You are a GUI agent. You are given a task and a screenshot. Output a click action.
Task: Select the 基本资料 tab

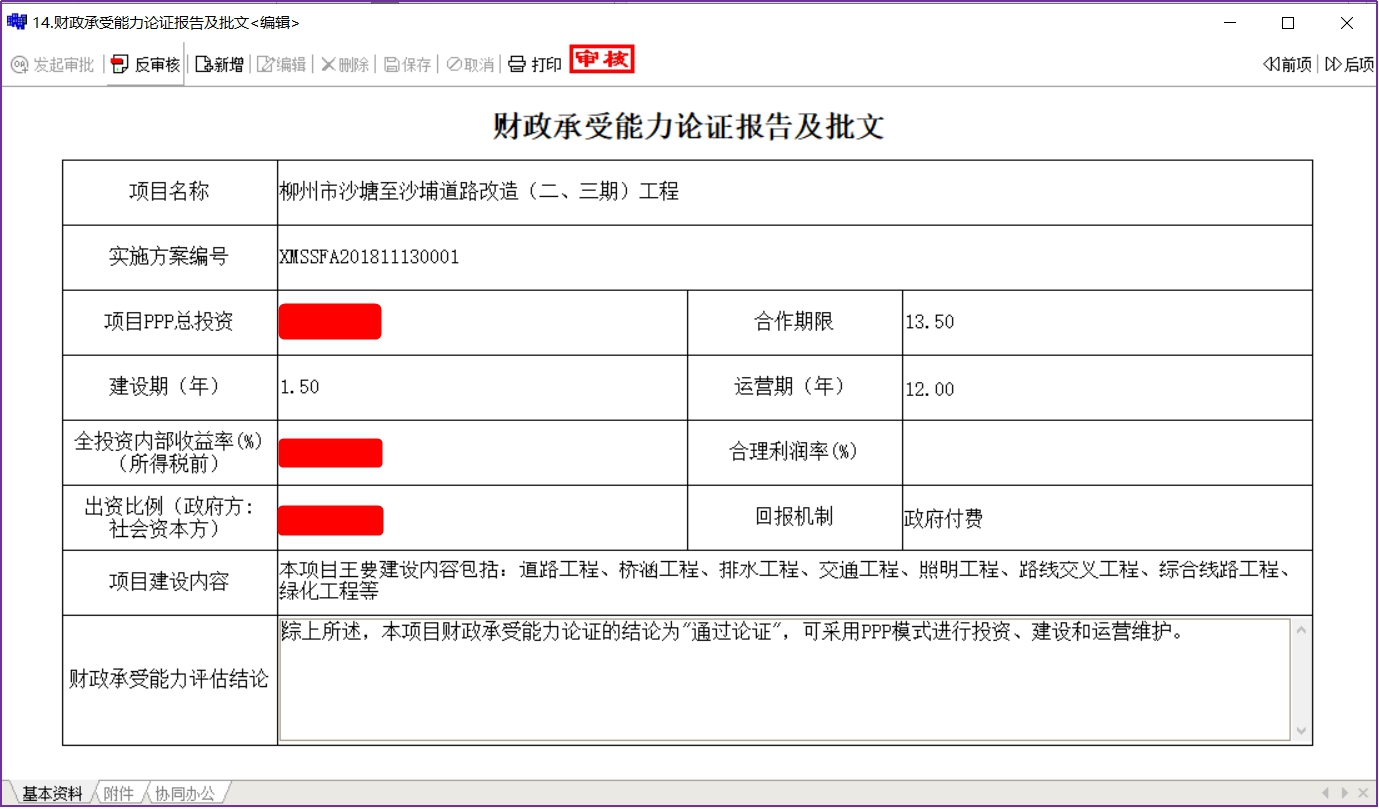[x=52, y=794]
